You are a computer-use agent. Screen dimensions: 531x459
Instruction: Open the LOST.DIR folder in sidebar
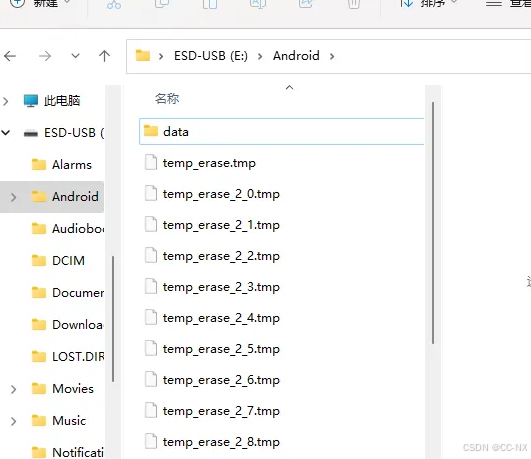click(x=68, y=356)
